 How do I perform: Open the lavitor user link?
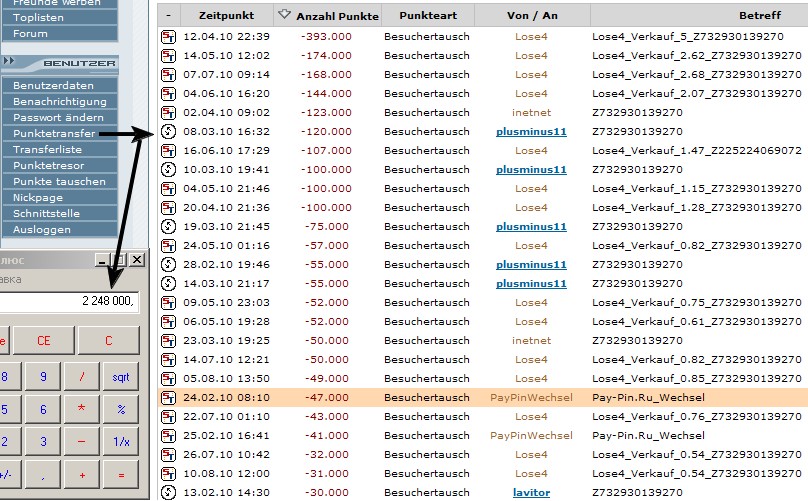(x=531, y=493)
